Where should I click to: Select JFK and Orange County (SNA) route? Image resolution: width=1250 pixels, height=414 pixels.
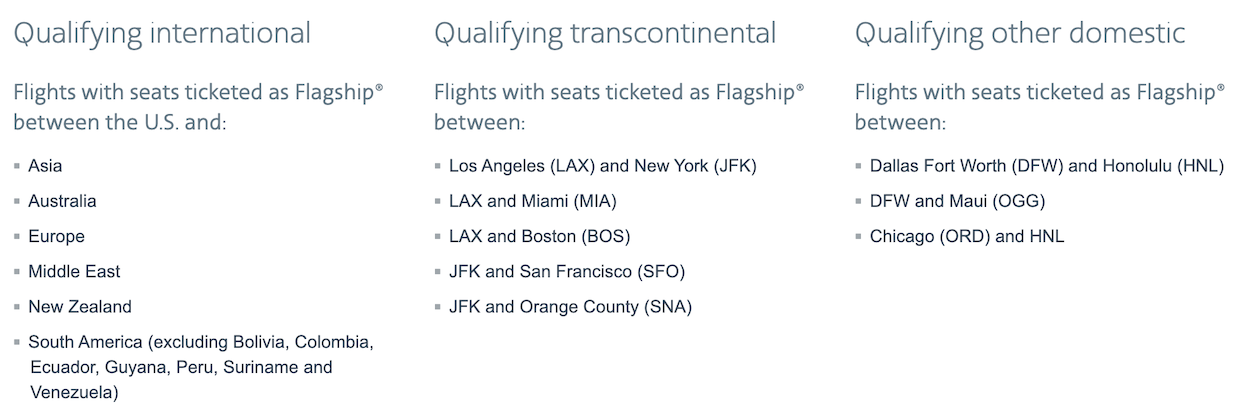pos(570,307)
